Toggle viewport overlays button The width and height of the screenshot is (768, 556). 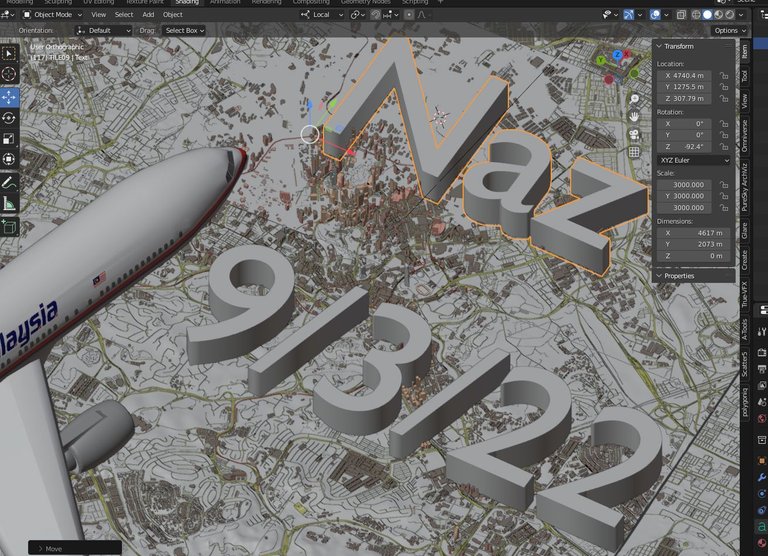[655, 15]
